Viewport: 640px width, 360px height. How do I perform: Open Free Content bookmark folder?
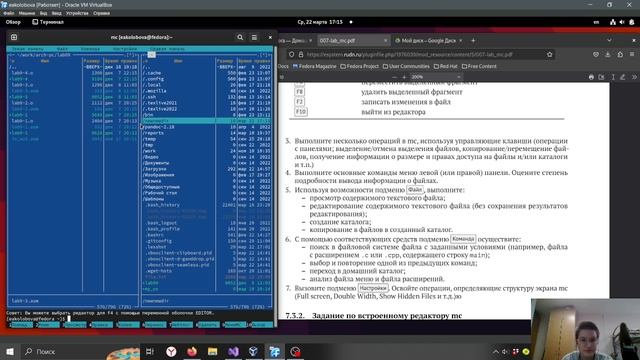pos(479,66)
